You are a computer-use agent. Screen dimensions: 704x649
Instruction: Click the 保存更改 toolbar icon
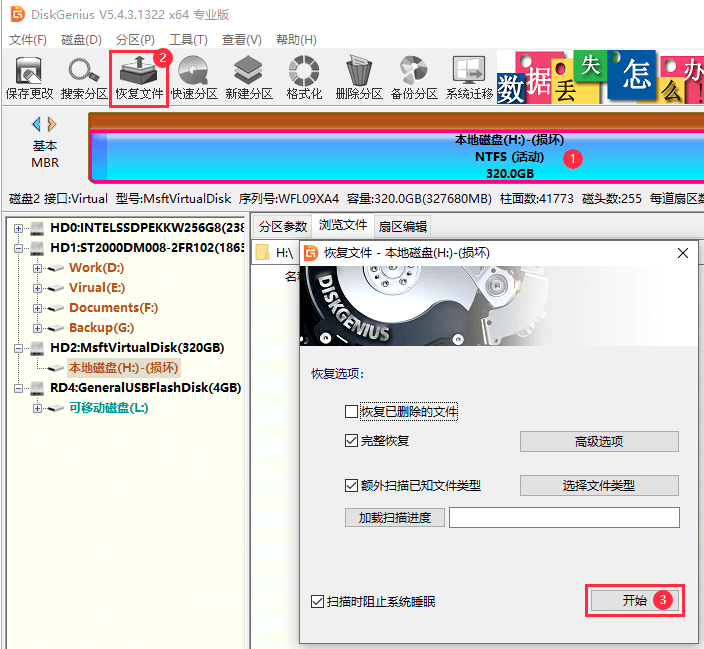coord(29,78)
